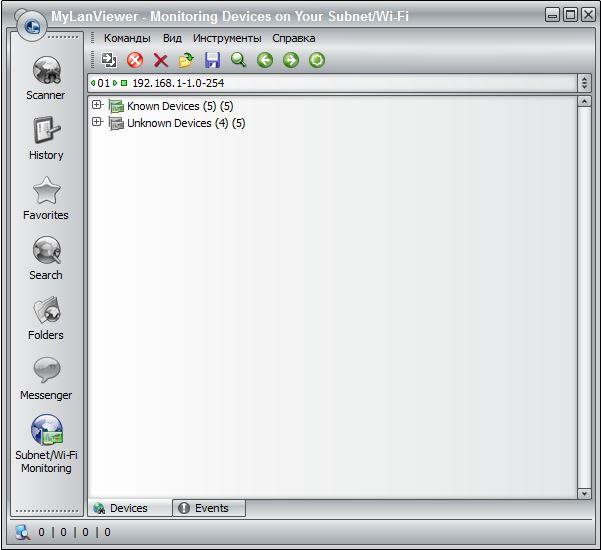Click the Unknown Devices gray network icon
The width and height of the screenshot is (601, 550).
click(116, 123)
